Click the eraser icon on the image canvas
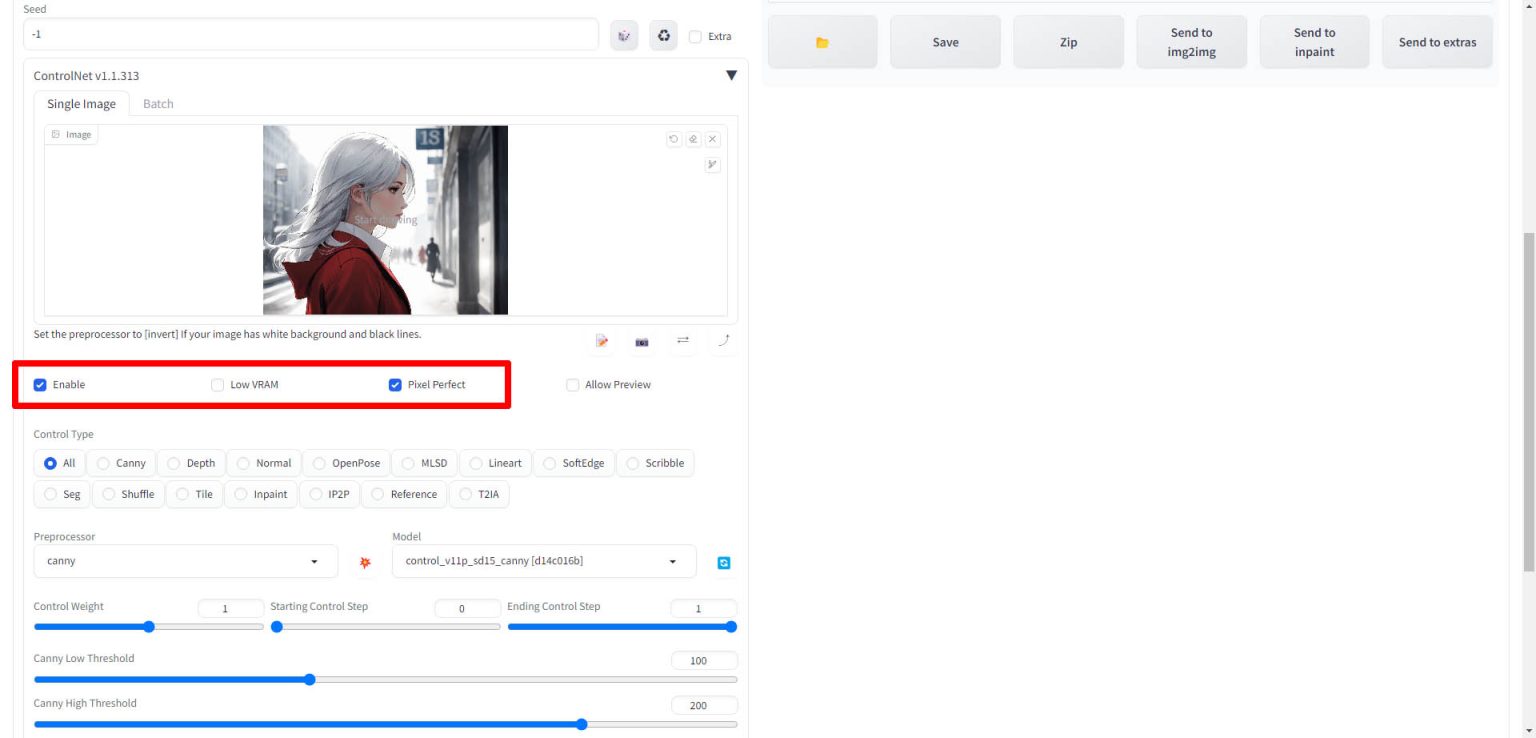The image size is (1536, 738). click(x=693, y=140)
